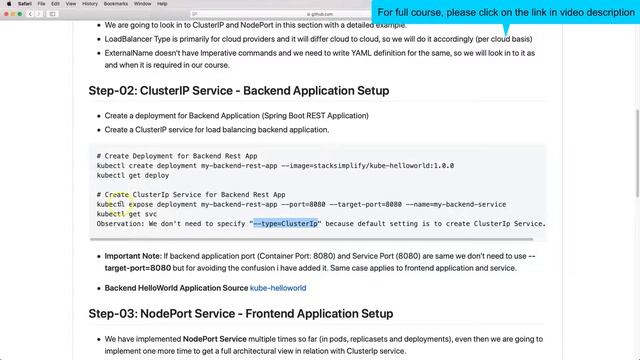Click the Step-03 NodePort Service heading

click(x=241, y=313)
